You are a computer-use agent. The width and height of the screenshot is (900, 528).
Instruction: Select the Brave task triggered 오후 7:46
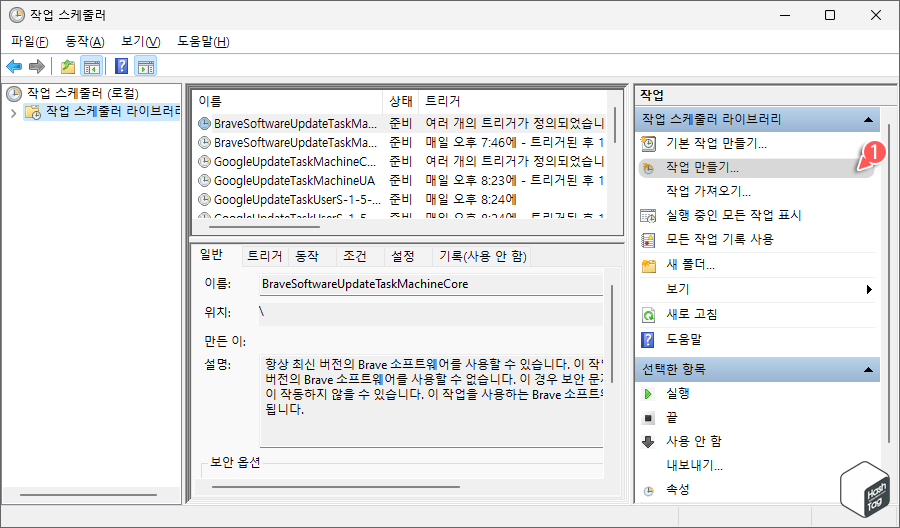point(401,142)
